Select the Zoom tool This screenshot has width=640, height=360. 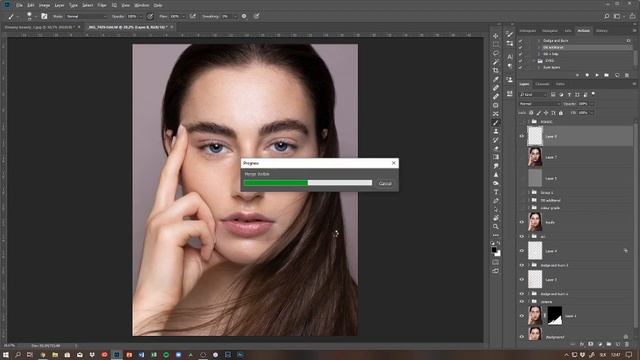[x=496, y=227]
